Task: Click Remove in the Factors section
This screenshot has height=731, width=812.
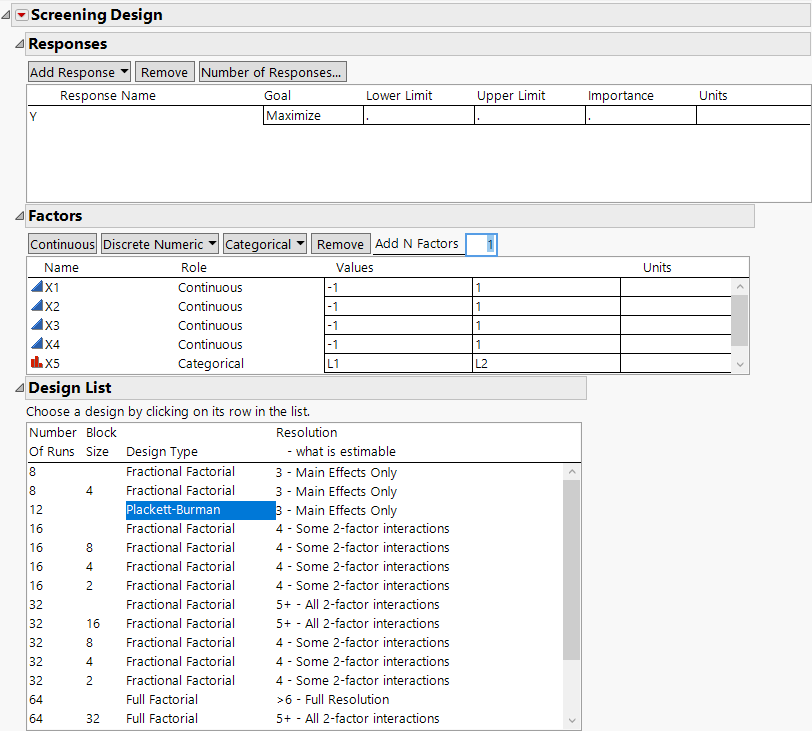Action: (x=340, y=243)
